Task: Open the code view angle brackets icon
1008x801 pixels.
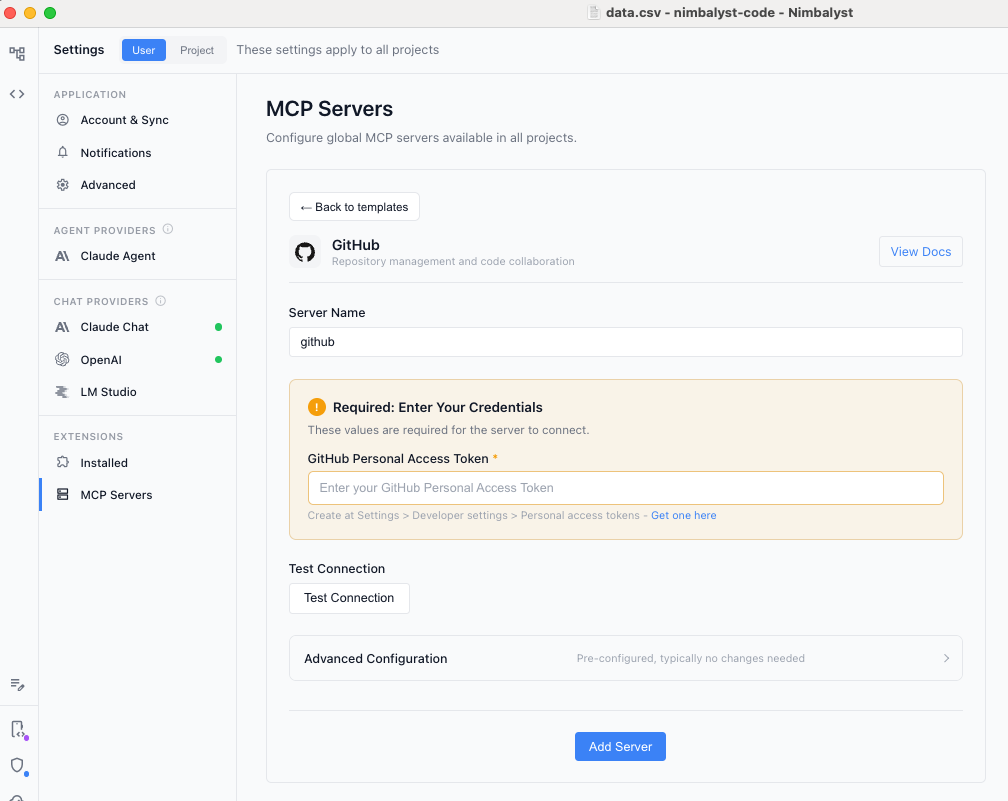Action: coord(17,94)
